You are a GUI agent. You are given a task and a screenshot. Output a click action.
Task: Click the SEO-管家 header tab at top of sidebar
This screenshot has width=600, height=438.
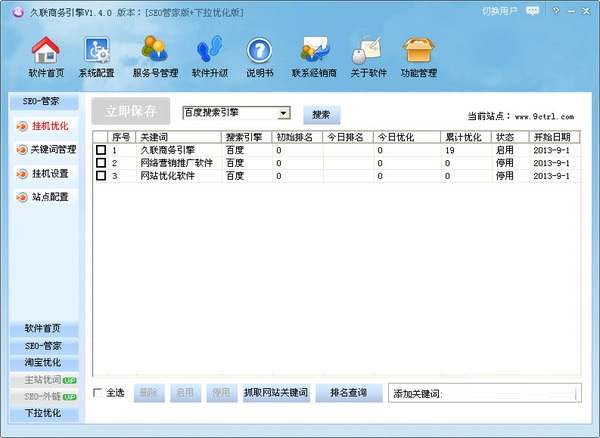tap(44, 101)
